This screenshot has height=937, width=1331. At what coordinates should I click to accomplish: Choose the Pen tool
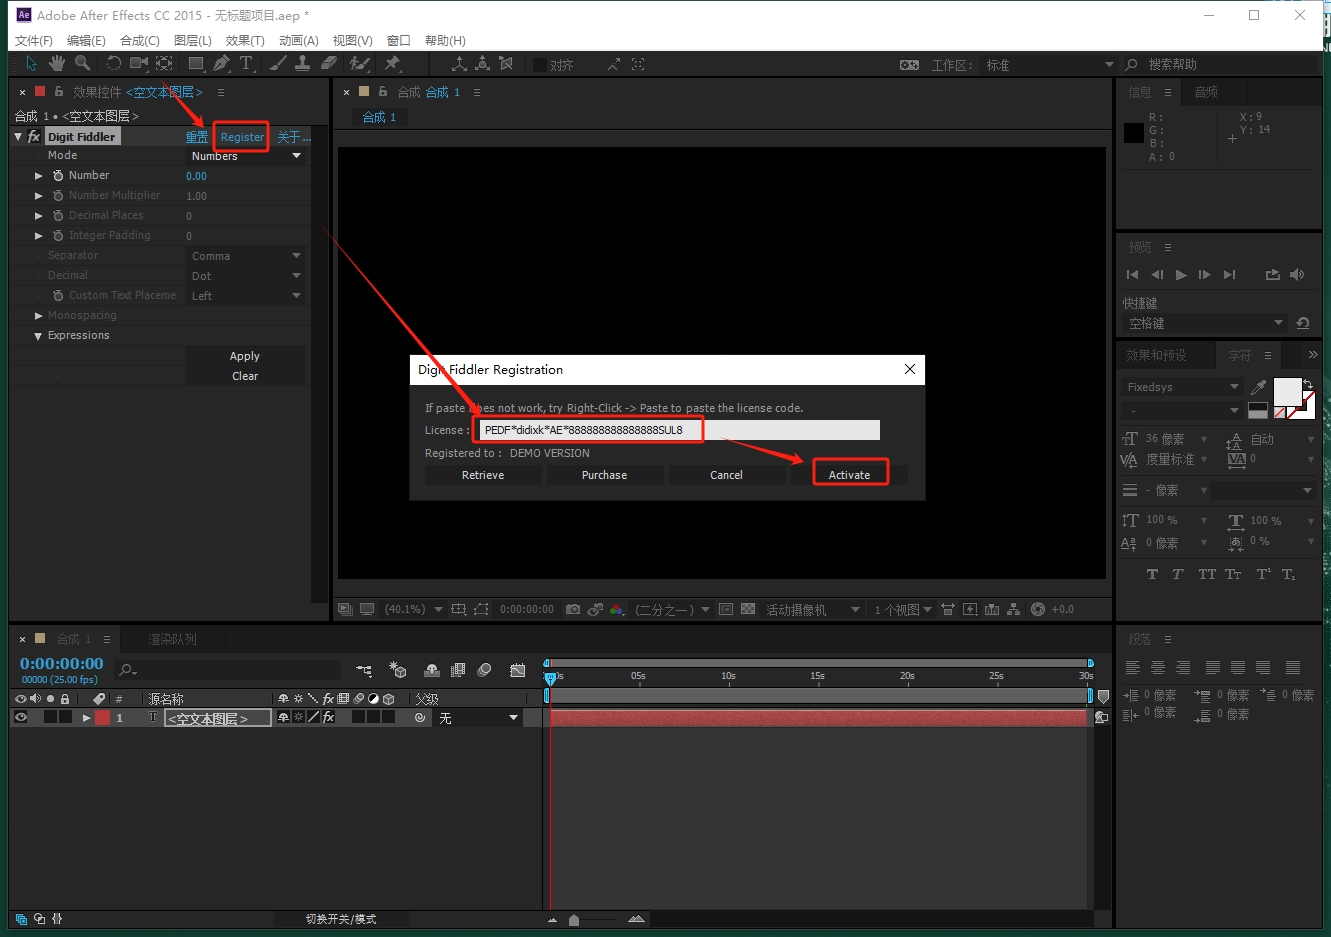(x=221, y=64)
